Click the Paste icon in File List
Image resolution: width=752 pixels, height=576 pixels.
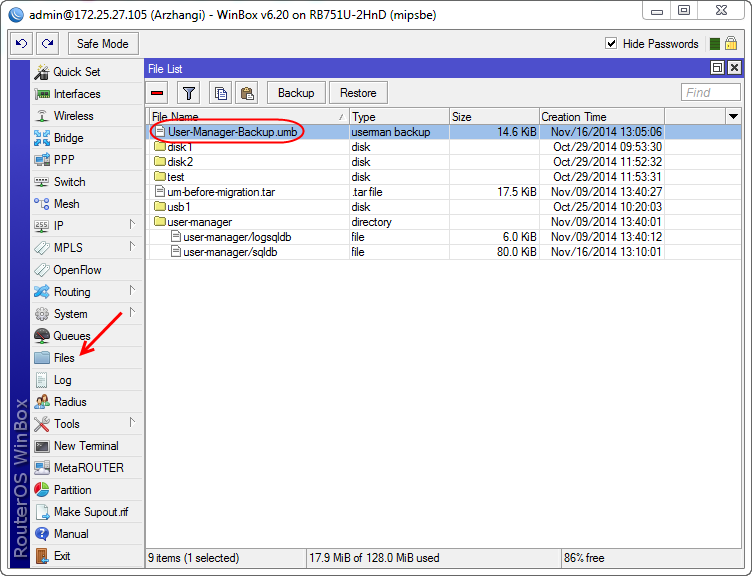[x=247, y=93]
